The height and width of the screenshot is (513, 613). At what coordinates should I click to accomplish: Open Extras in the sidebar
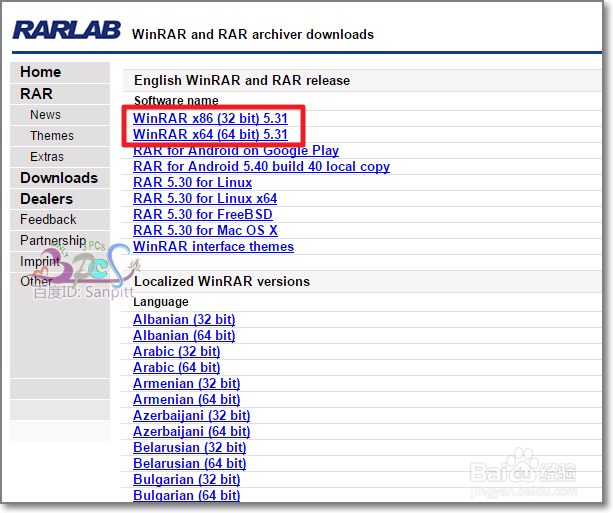click(x=47, y=157)
